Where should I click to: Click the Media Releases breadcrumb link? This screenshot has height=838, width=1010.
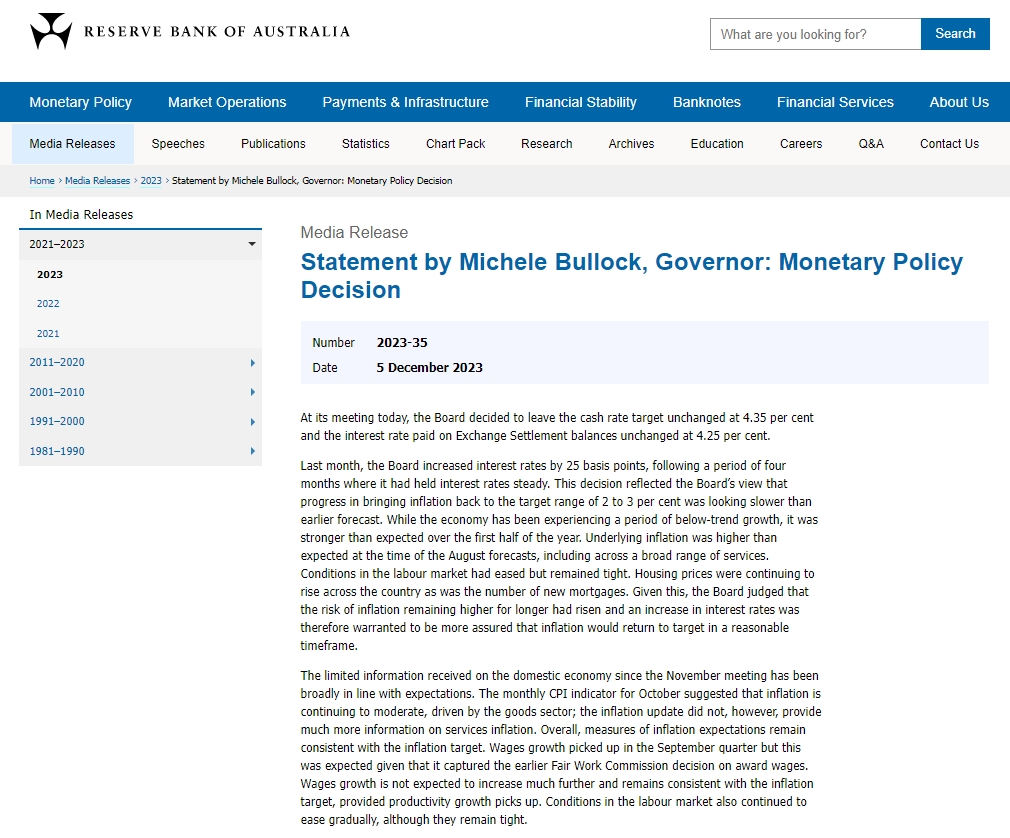pyautogui.click(x=97, y=181)
